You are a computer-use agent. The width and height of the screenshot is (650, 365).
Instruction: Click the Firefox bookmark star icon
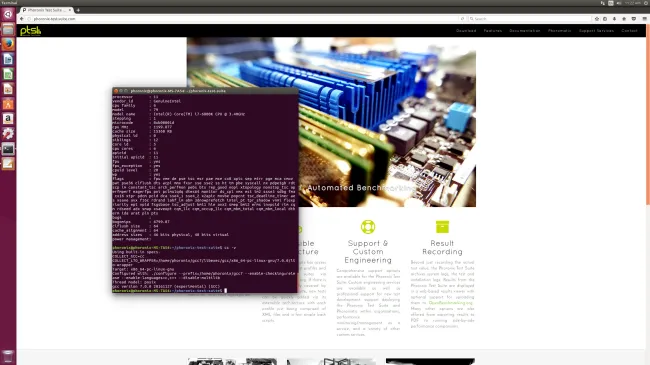[597, 19]
